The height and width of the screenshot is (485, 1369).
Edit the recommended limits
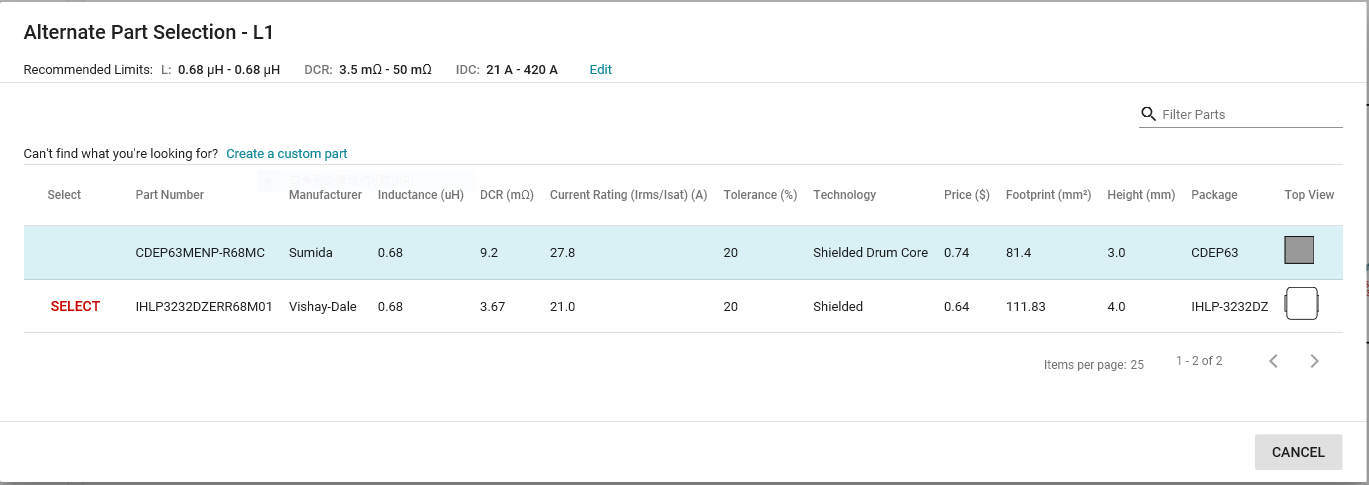click(x=600, y=70)
